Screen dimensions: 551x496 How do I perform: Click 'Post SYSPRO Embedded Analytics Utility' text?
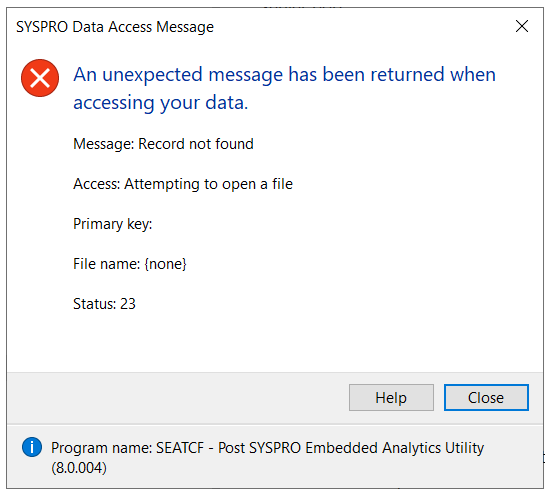pyautogui.click(x=351, y=448)
